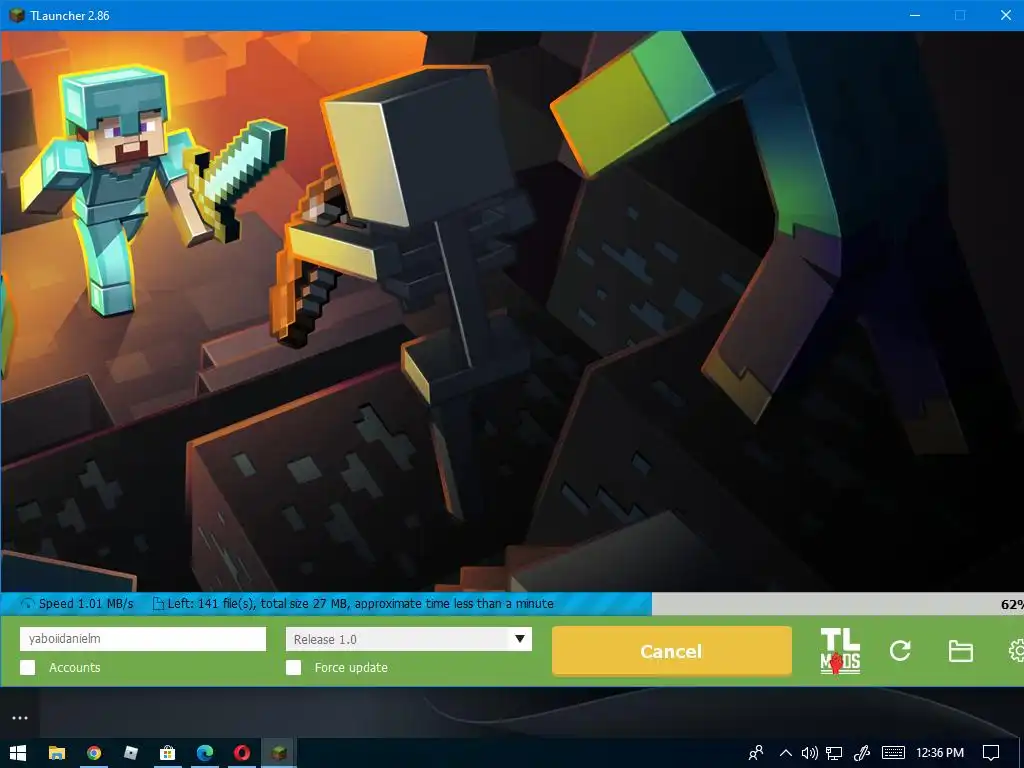
Task: Open the People tray icon
Action: tap(756, 753)
